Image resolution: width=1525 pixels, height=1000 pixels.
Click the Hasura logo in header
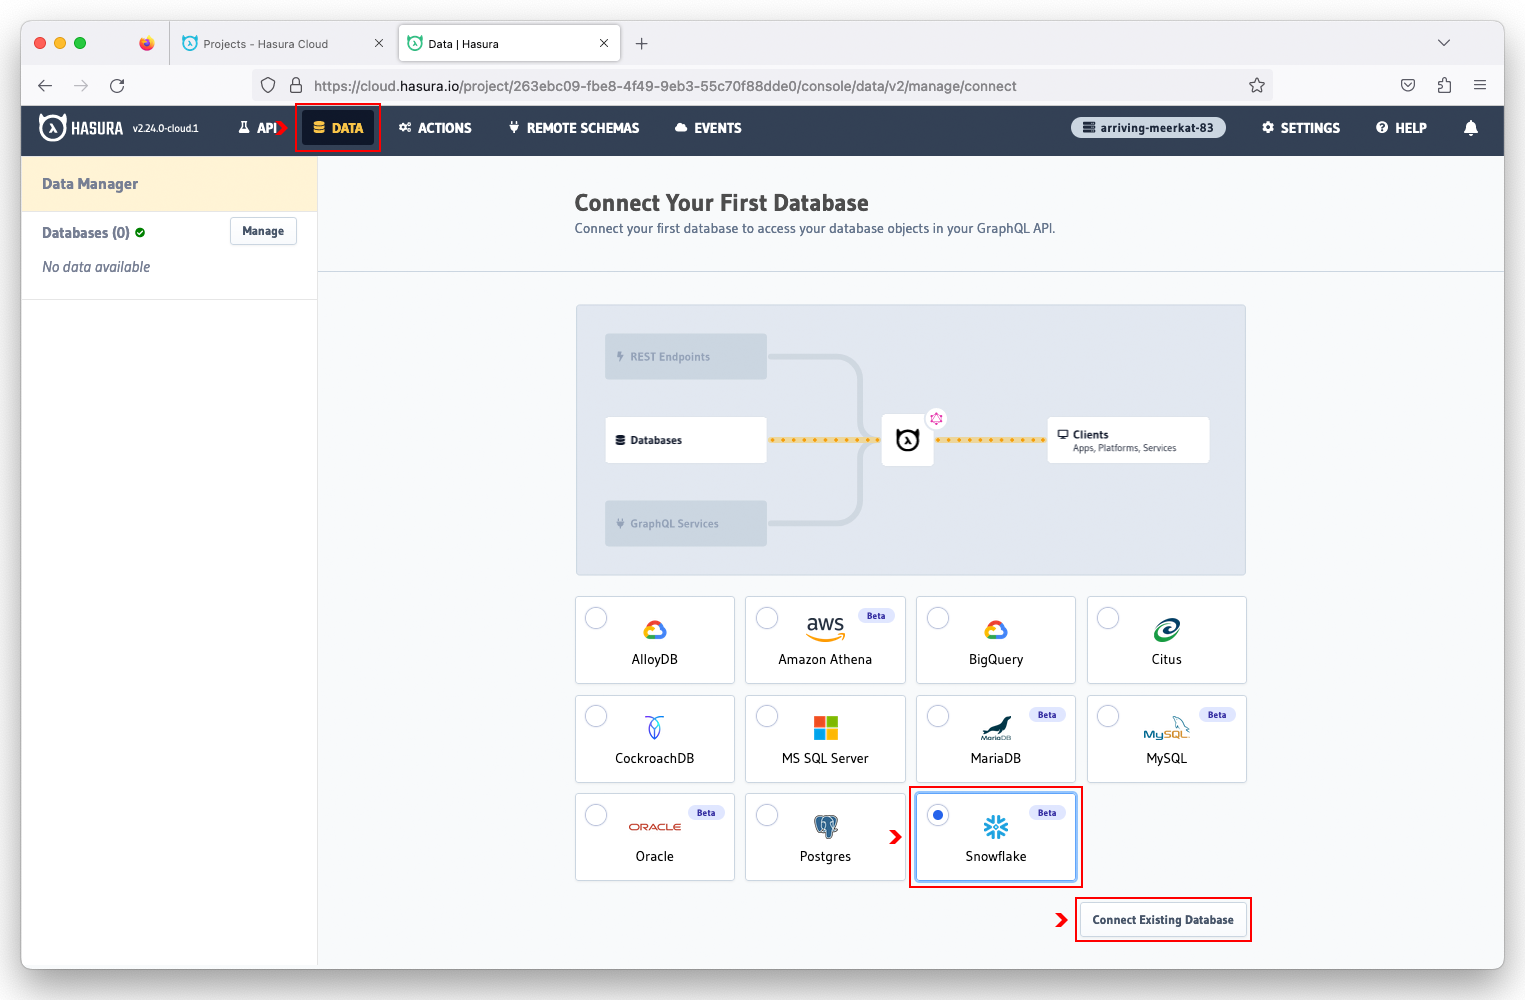click(x=81, y=128)
